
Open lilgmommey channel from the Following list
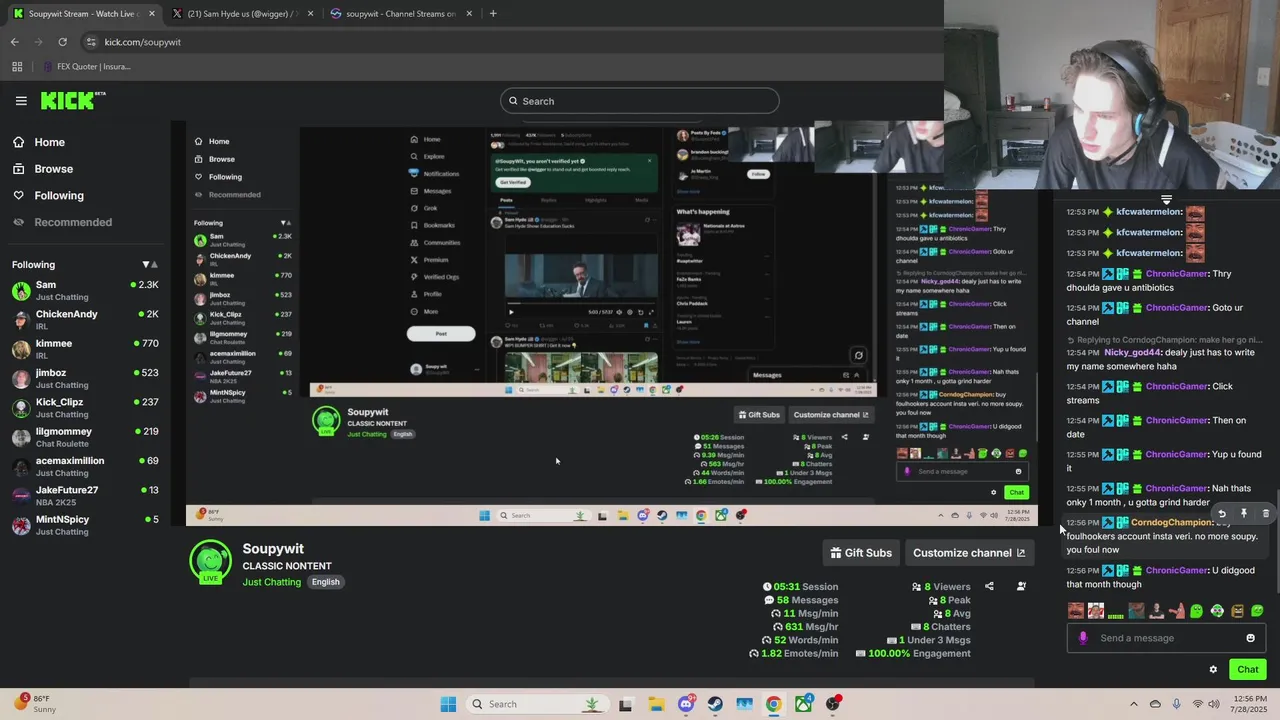click(x=85, y=437)
